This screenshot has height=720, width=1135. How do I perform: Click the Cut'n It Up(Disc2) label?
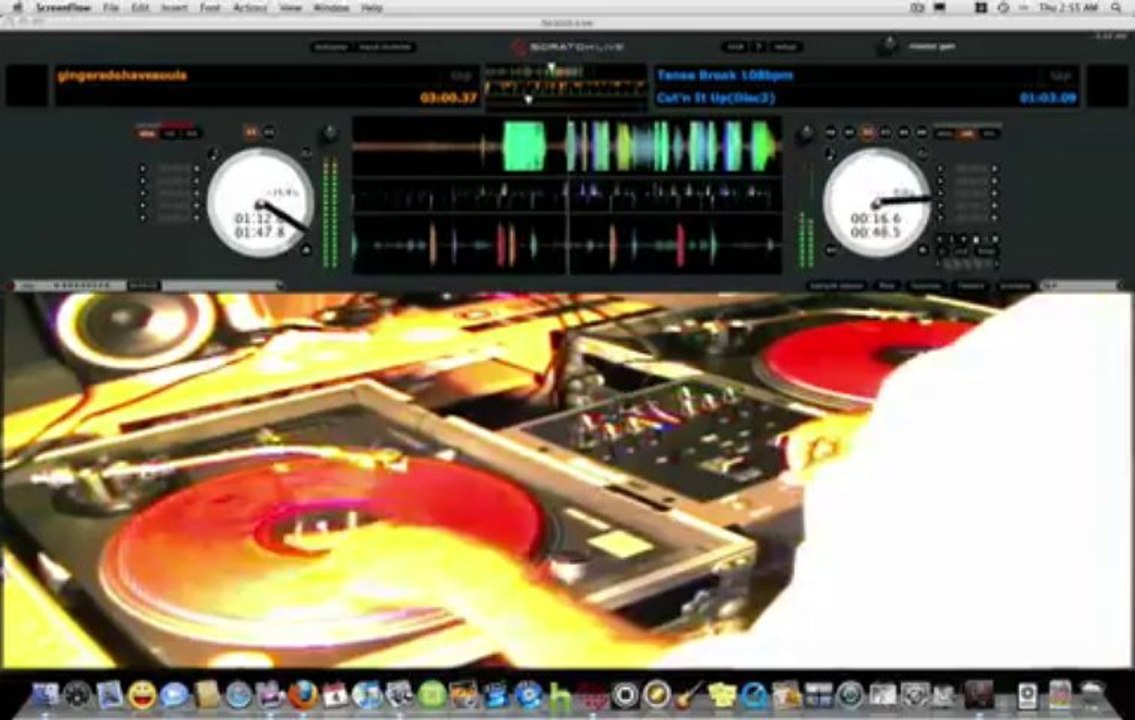tap(716, 98)
